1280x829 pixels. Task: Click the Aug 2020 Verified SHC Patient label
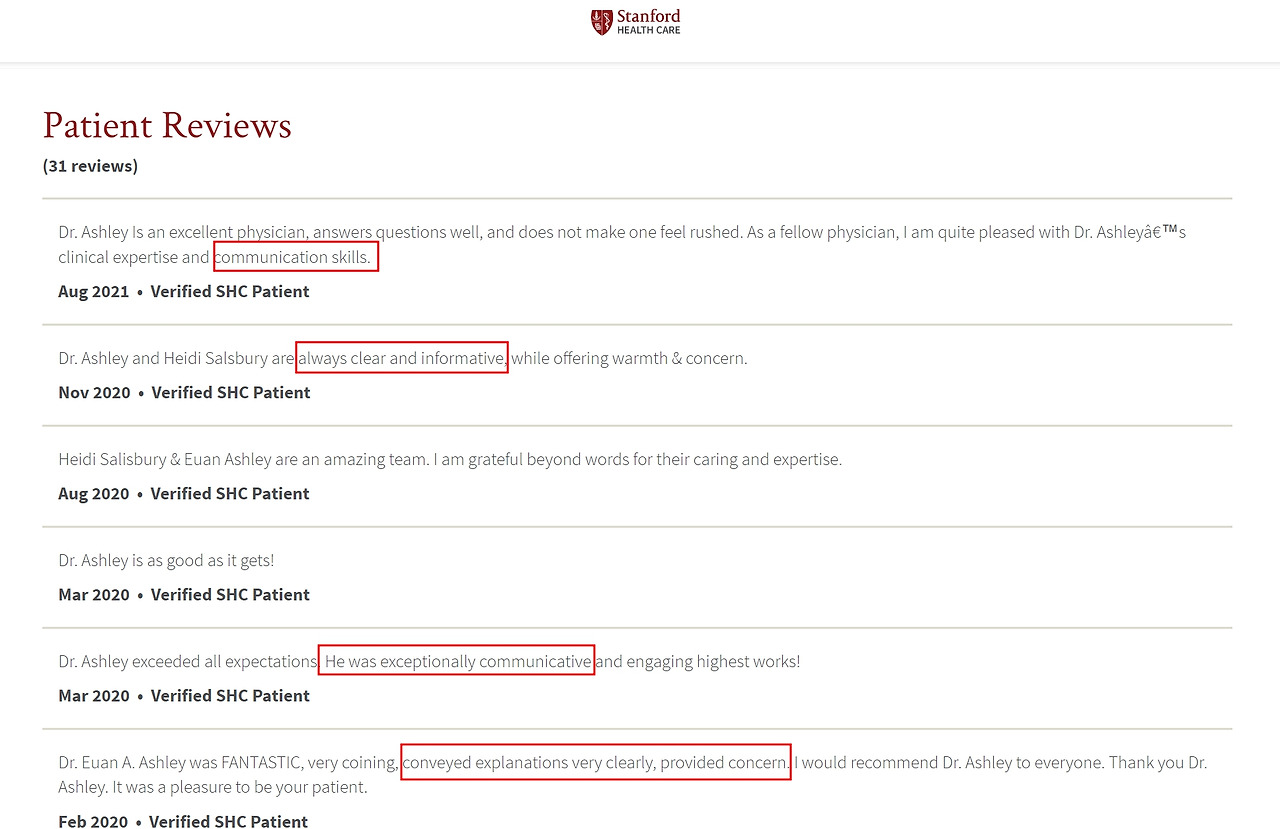230,494
